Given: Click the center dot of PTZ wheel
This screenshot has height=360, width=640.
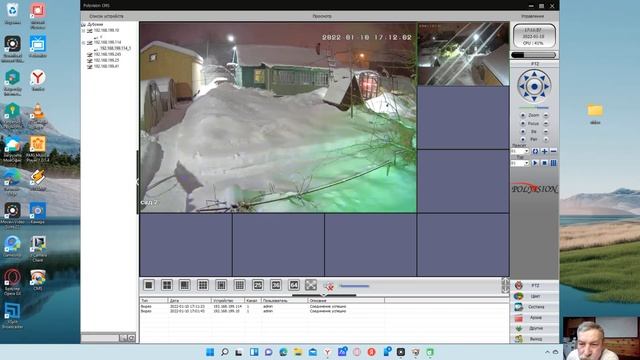Looking at the screenshot, I should pyautogui.click(x=534, y=87).
